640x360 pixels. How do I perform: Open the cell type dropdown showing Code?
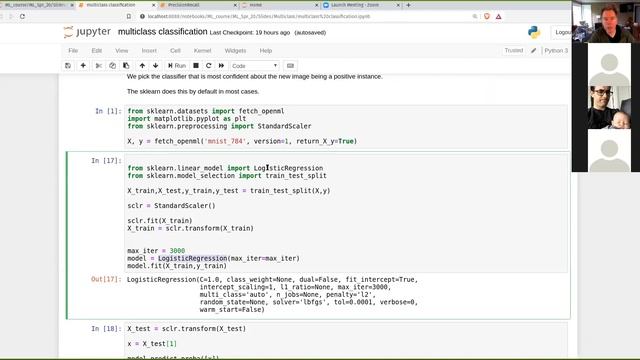tap(254, 66)
